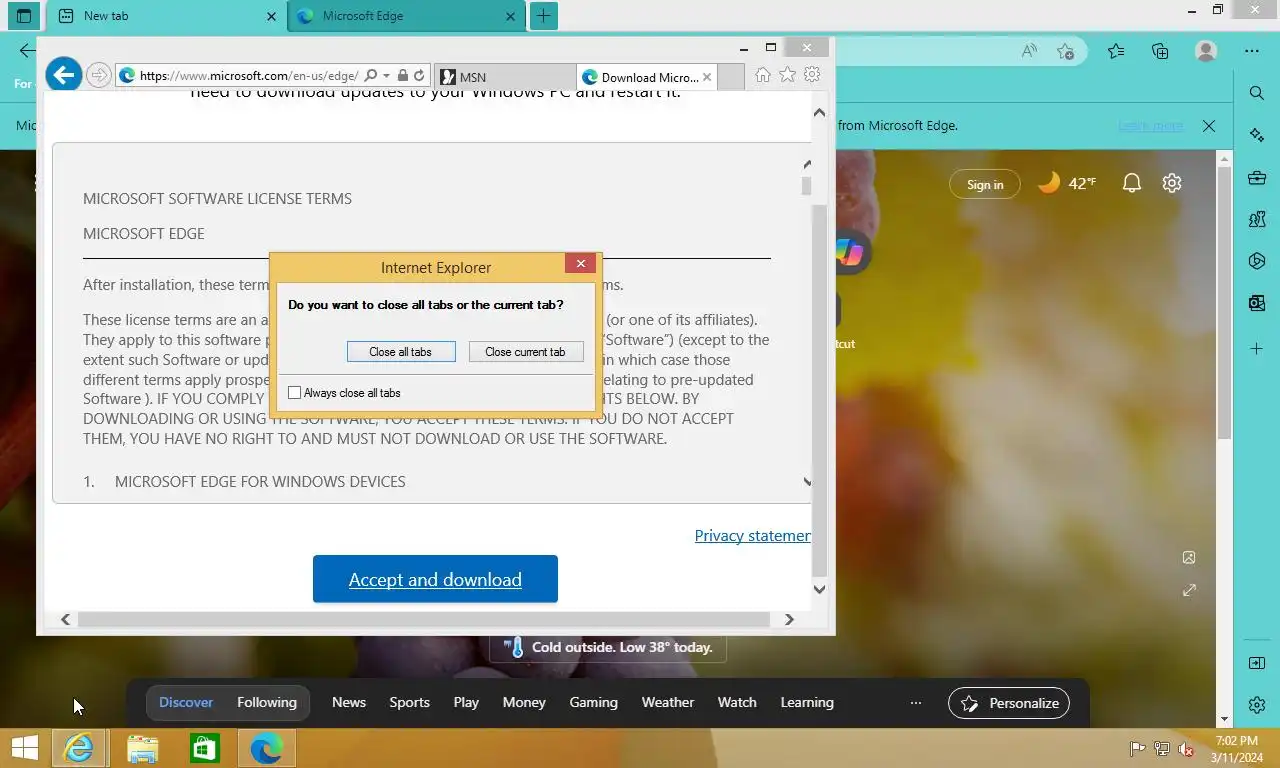Click Close all tabs button
This screenshot has height=768, width=1280.
(x=401, y=352)
